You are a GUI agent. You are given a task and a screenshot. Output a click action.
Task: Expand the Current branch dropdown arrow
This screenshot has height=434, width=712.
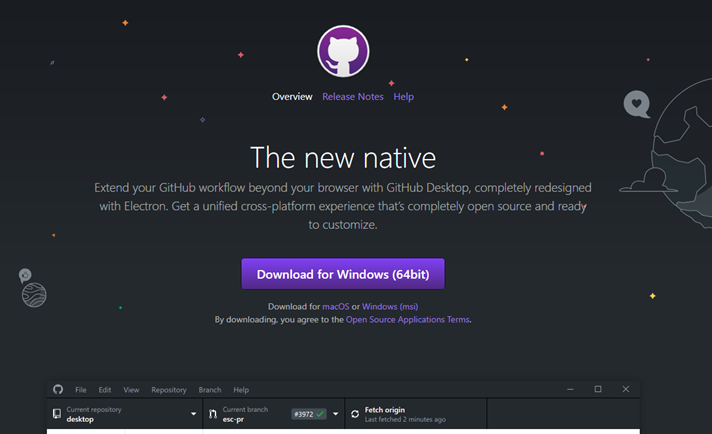click(336, 414)
